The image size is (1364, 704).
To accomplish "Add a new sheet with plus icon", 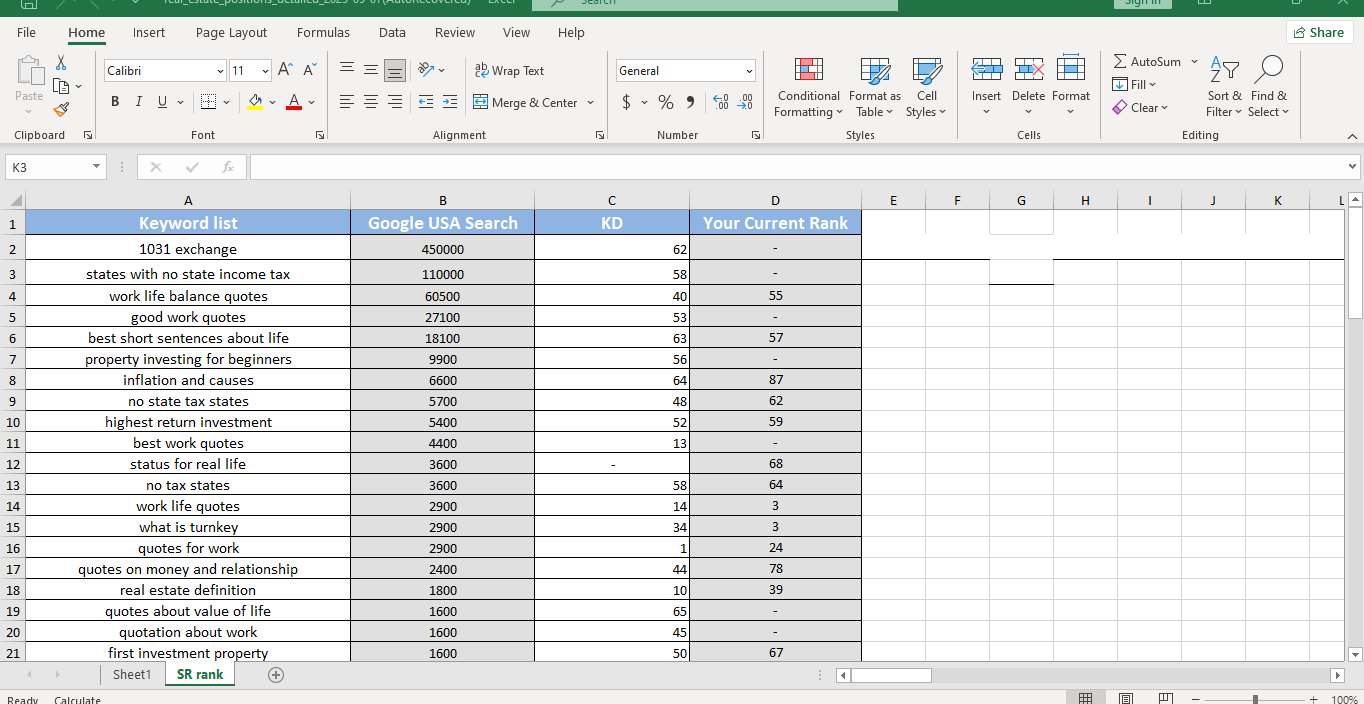I will [276, 675].
